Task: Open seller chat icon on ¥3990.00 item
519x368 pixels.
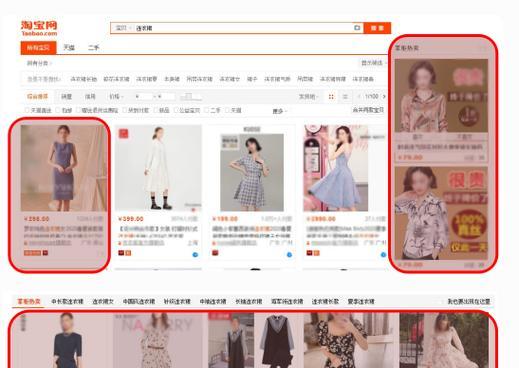Action: coord(383,255)
